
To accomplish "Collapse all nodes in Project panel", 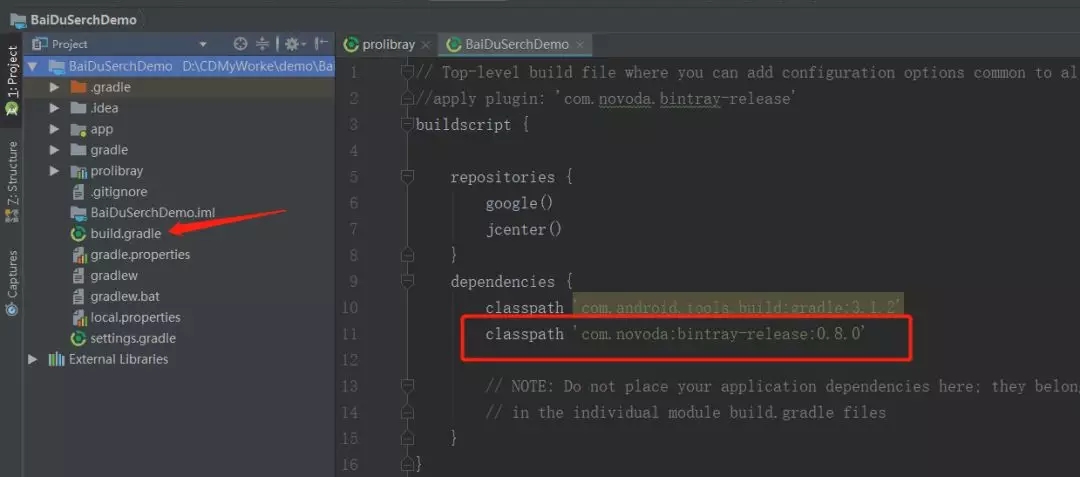I will [262, 44].
